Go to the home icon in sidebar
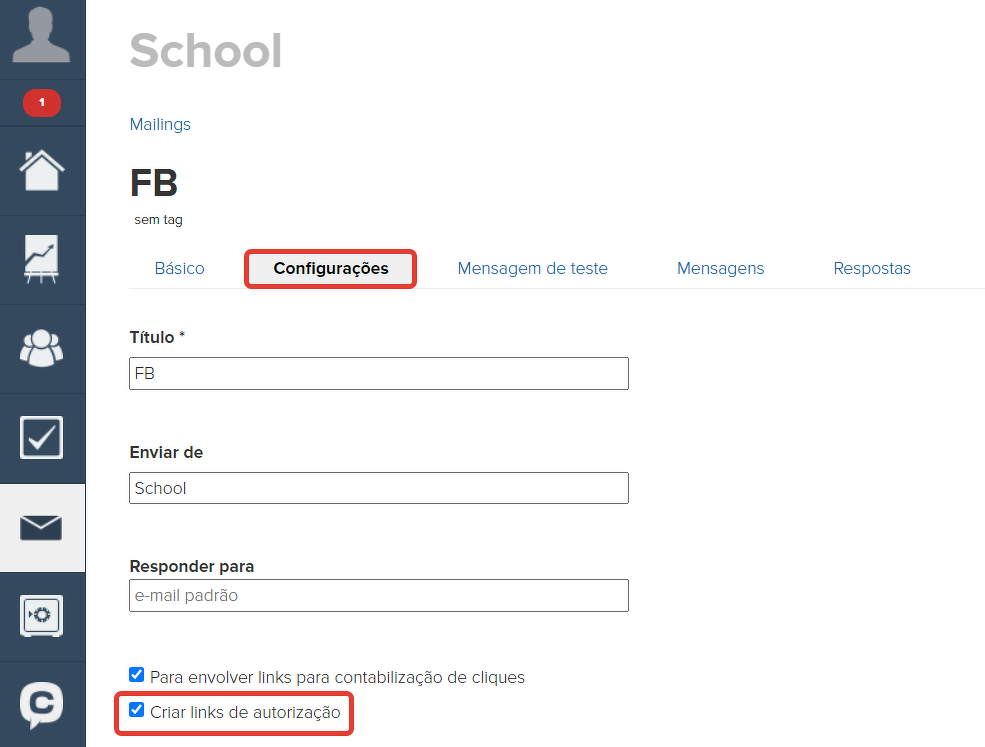The width and height of the screenshot is (985, 747). click(x=42, y=170)
